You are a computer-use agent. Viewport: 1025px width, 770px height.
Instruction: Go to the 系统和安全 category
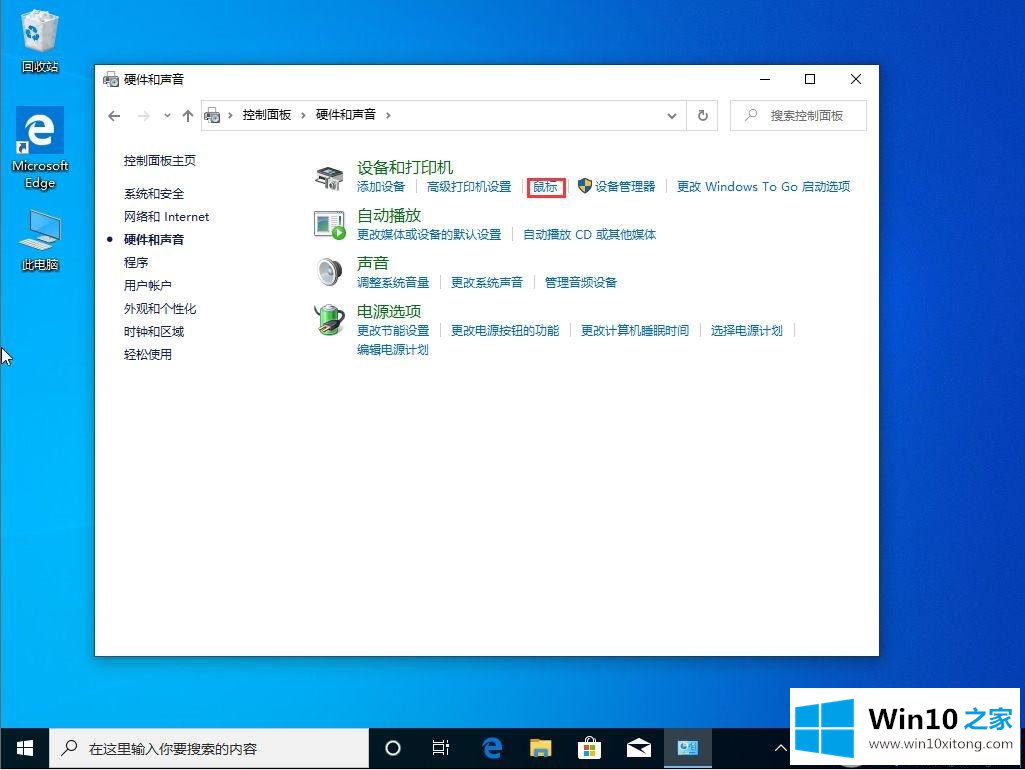click(x=154, y=194)
